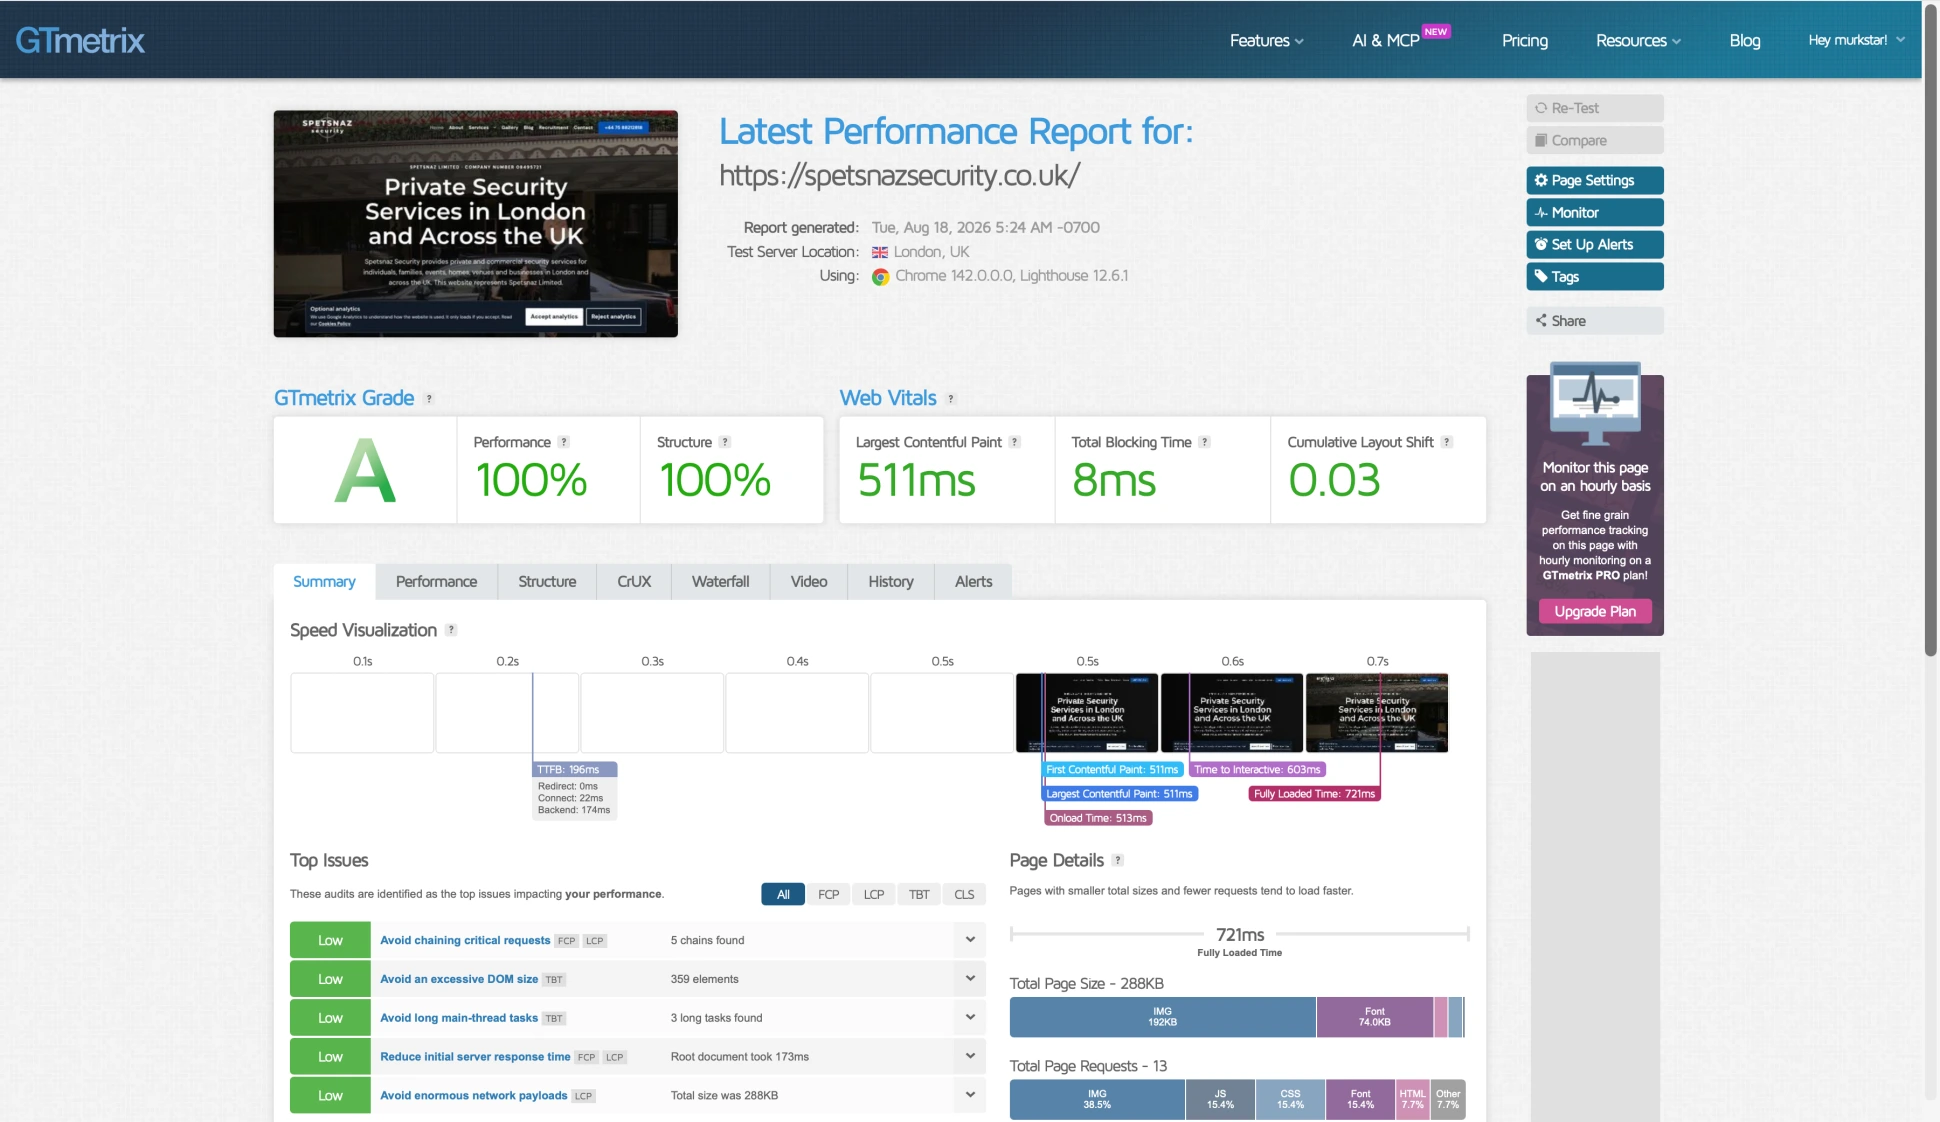
Task: Expand the Avoid enormous network payloads row
Action: (970, 1095)
